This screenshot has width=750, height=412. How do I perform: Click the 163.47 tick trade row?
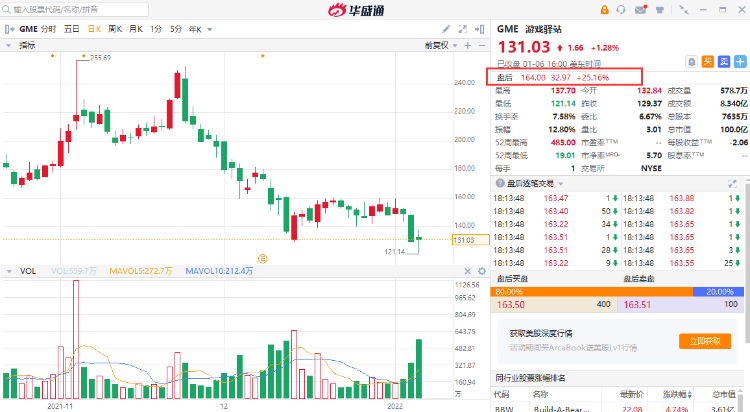pos(555,198)
